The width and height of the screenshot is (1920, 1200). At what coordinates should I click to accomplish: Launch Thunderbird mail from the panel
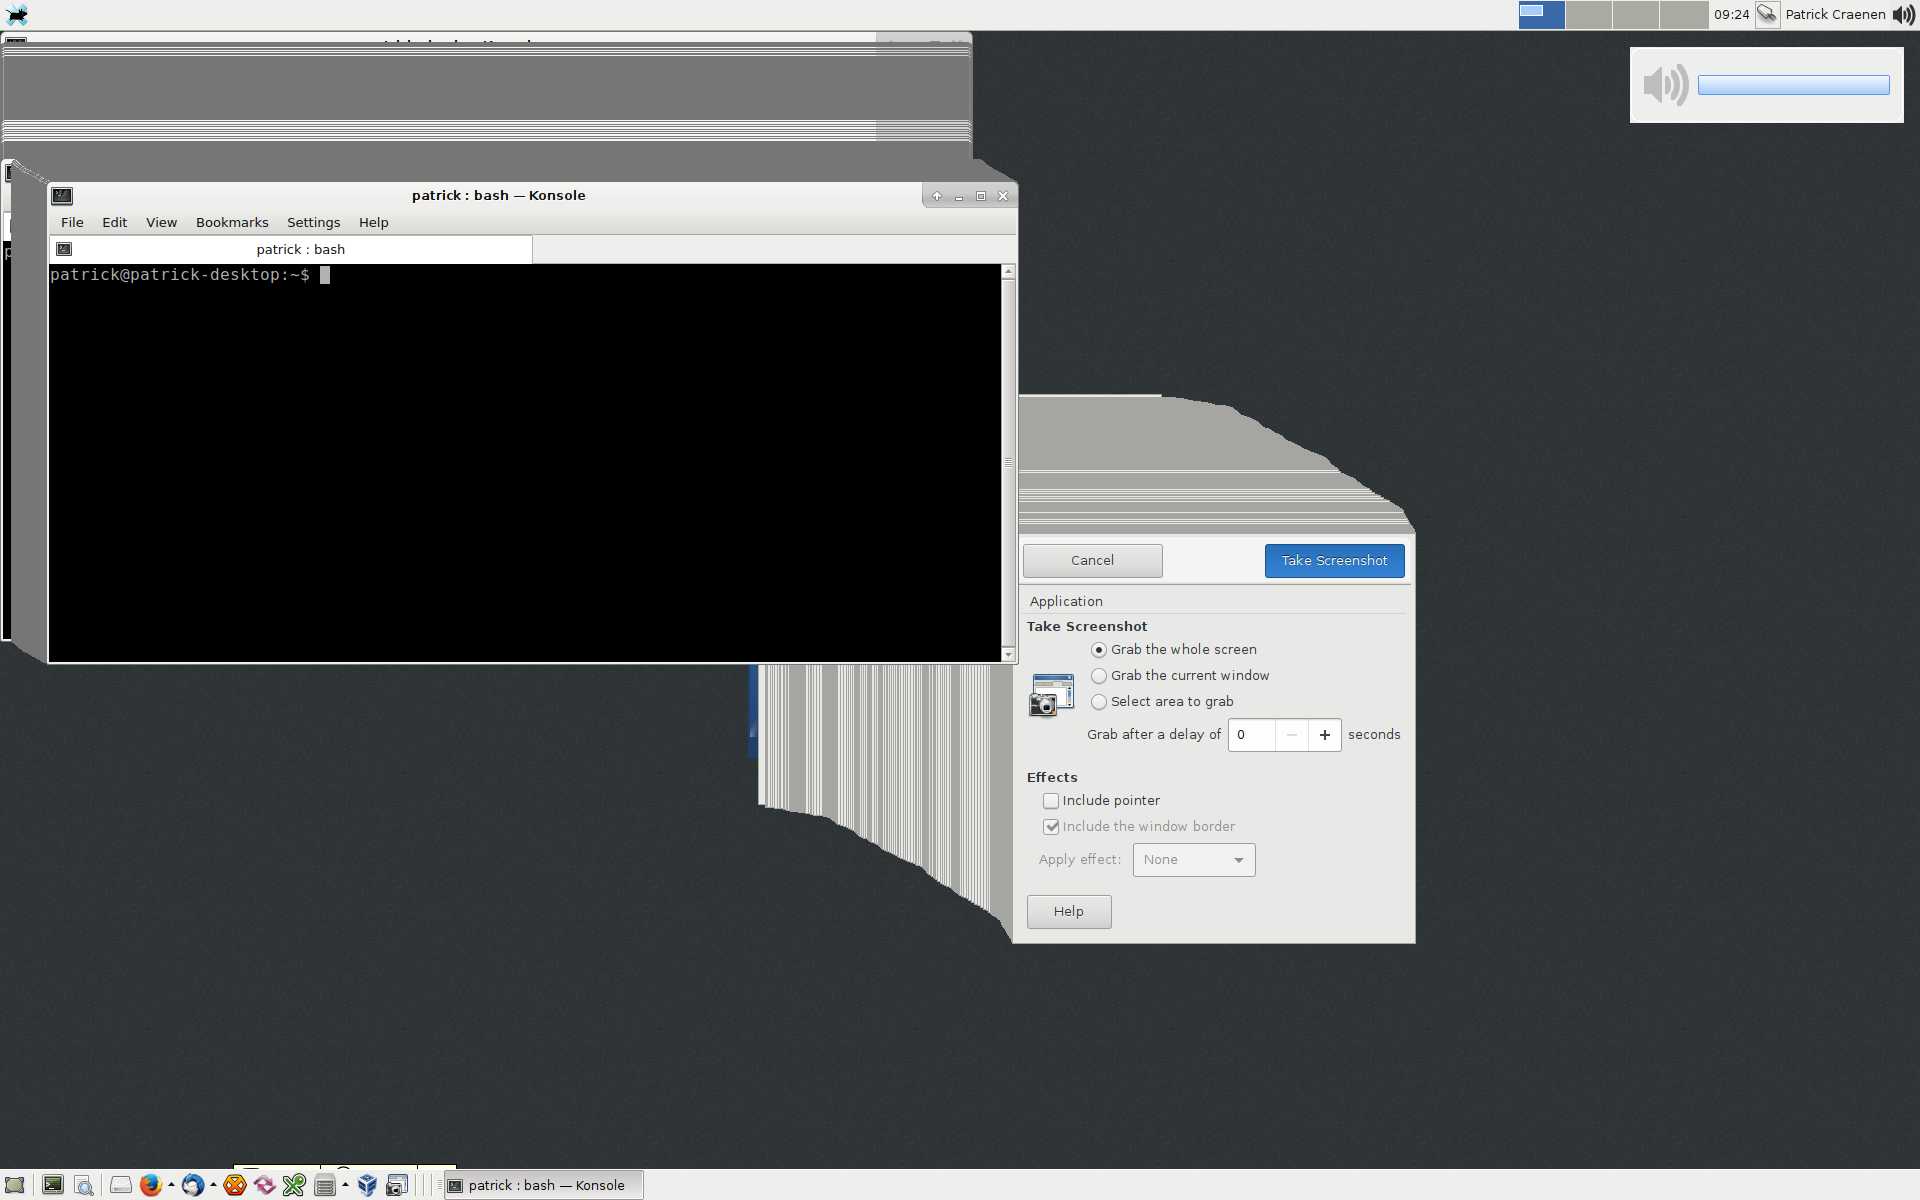pos(193,1185)
